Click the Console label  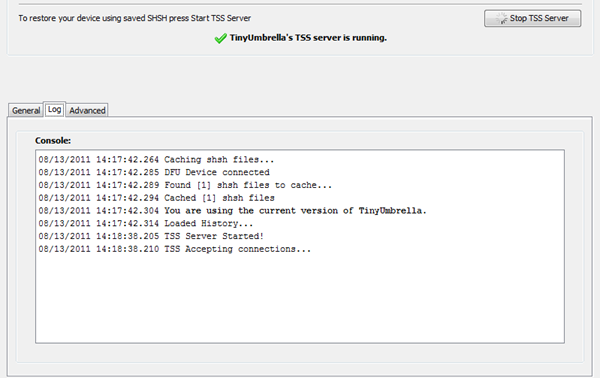(x=53, y=140)
